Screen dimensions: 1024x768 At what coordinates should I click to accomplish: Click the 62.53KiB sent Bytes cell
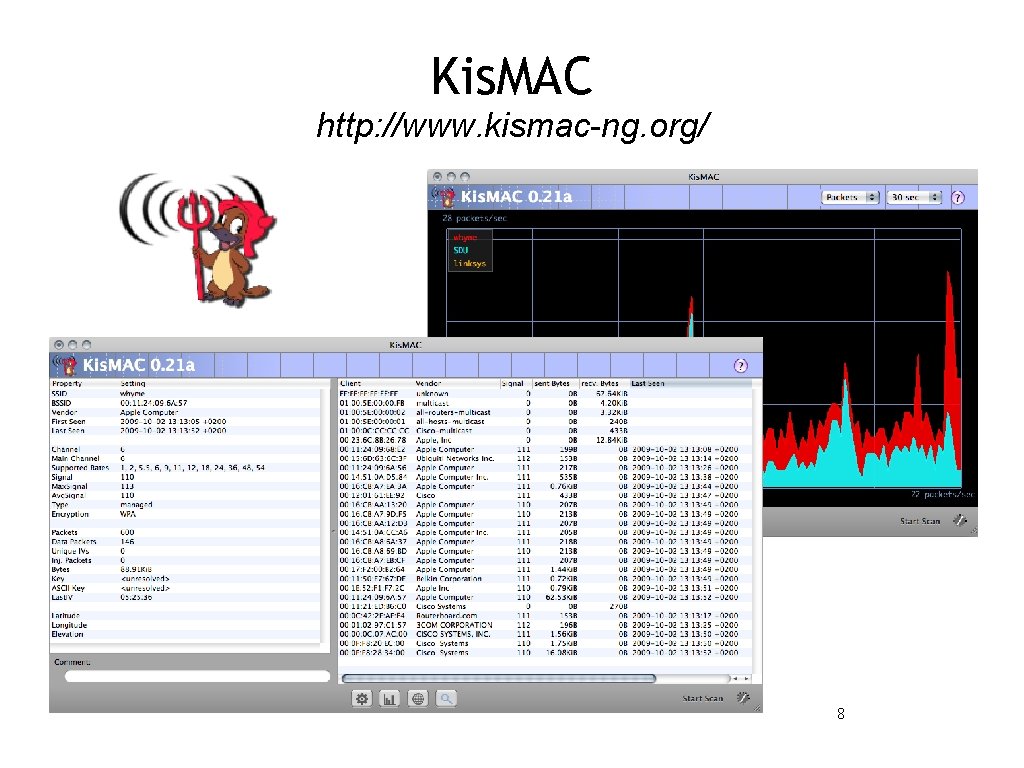(561, 598)
